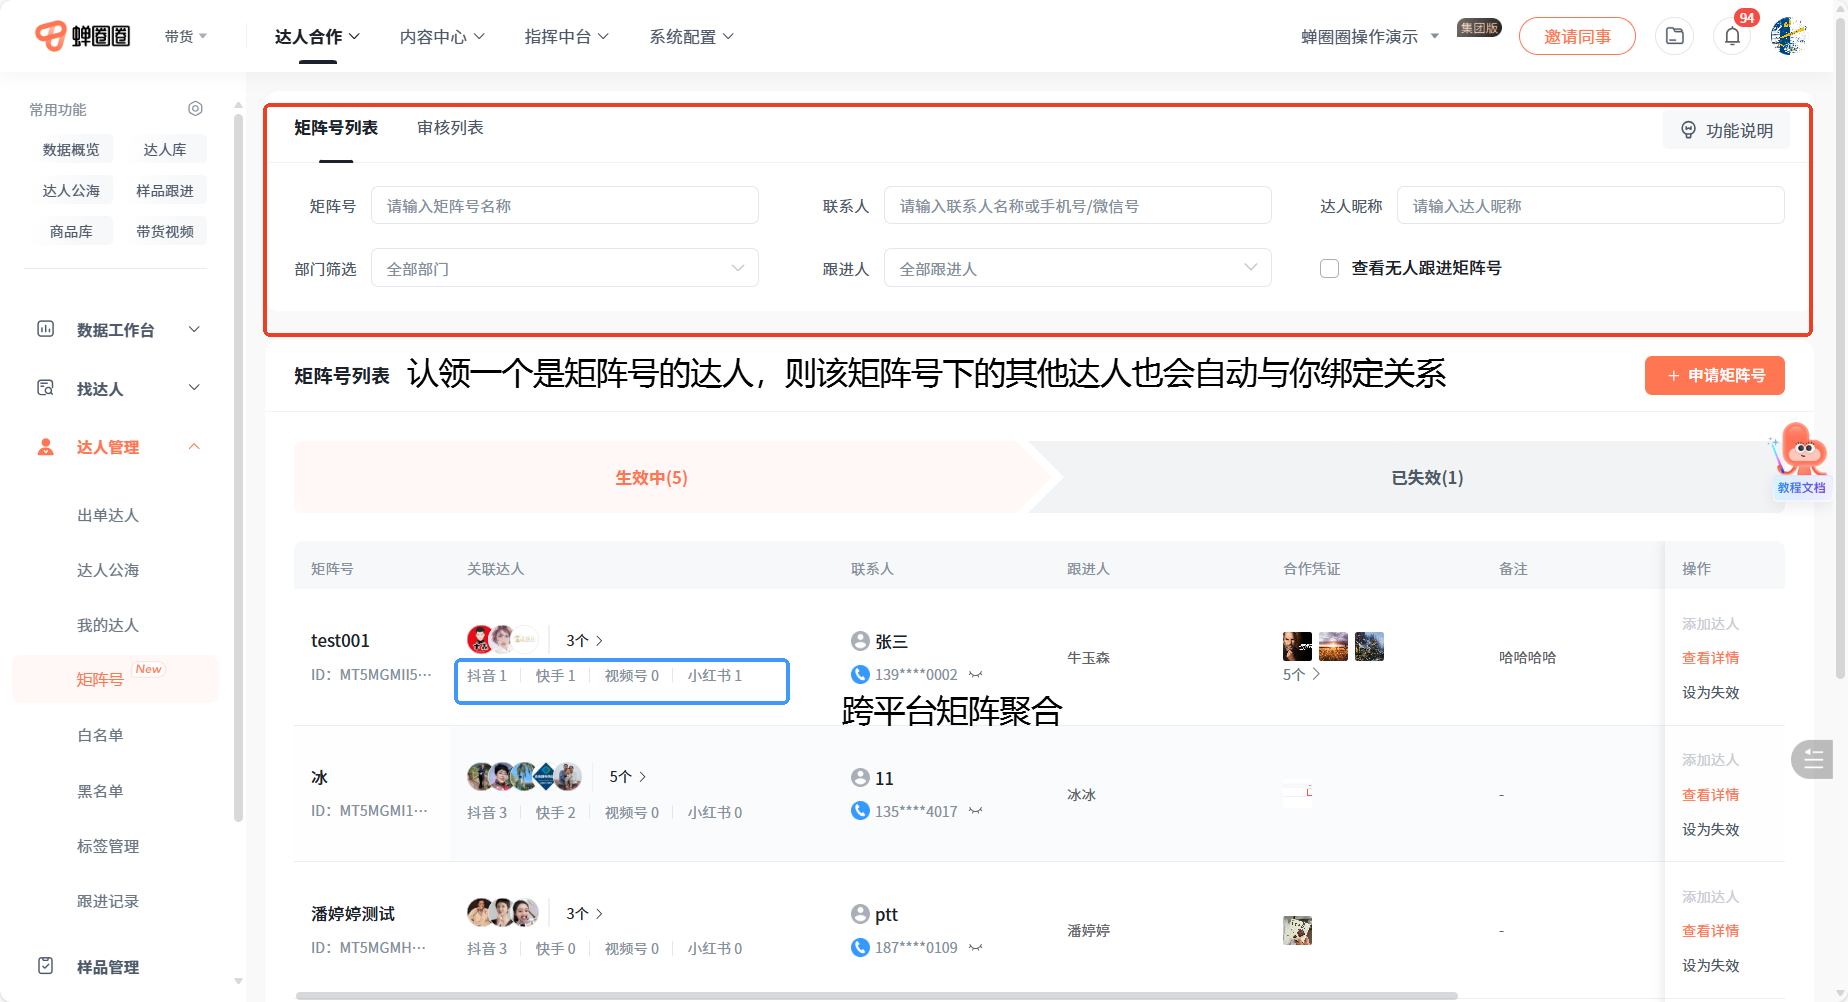Open the 内容中心 menu
Viewport: 1848px width, 1002px height.
(x=442, y=37)
